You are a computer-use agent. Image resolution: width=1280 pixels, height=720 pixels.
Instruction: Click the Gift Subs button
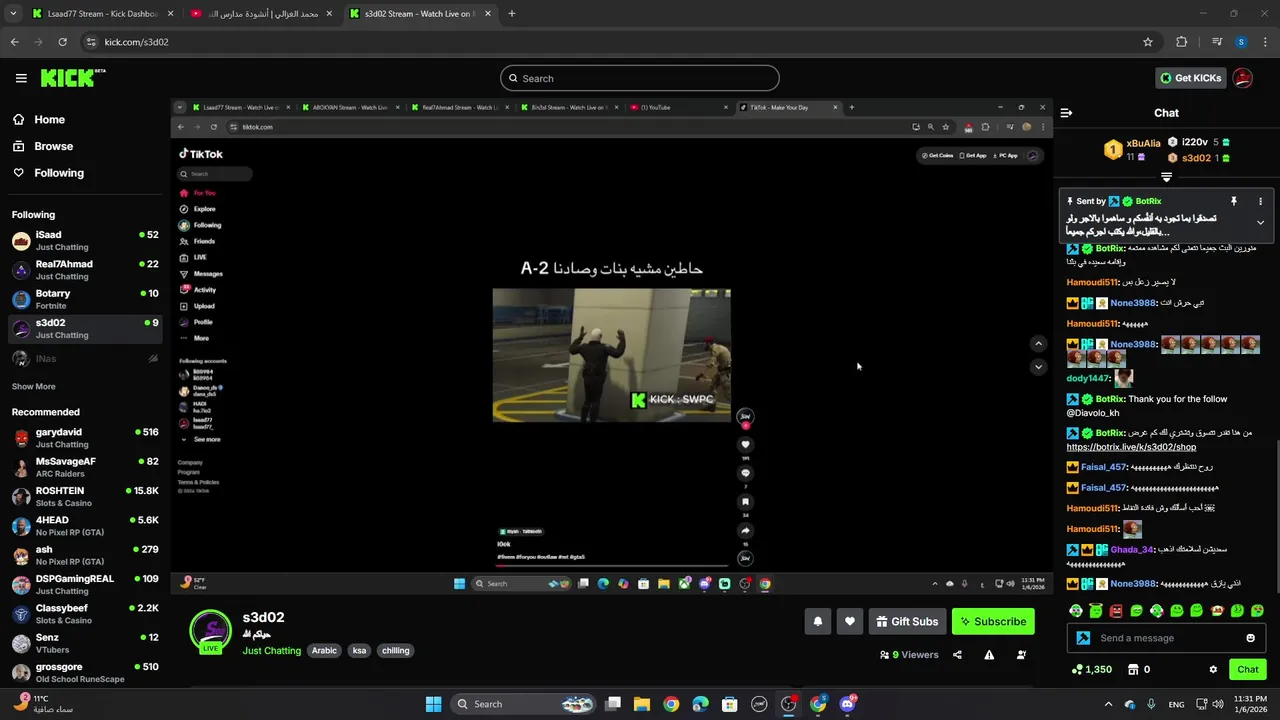coord(907,622)
